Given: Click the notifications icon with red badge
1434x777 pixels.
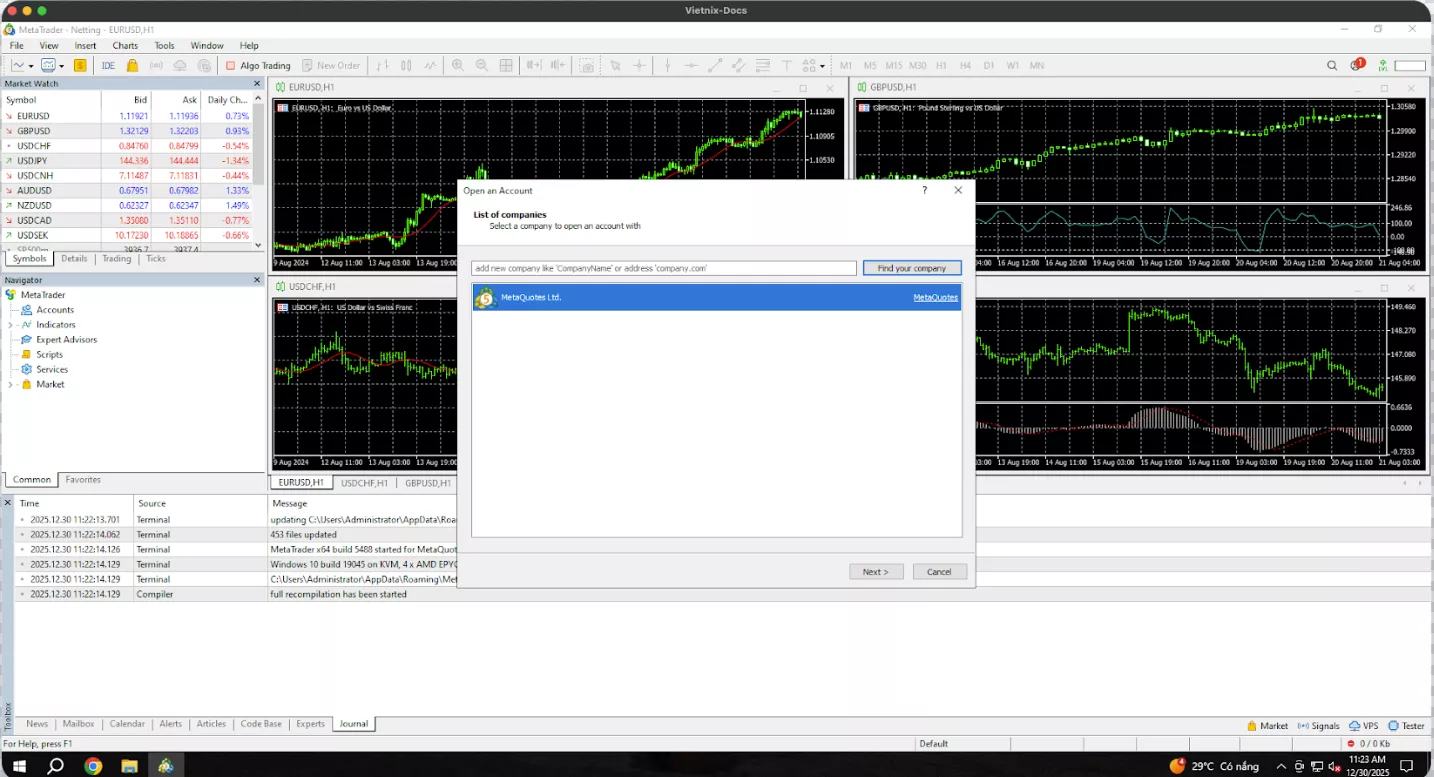Looking at the screenshot, I should click(1357, 66).
